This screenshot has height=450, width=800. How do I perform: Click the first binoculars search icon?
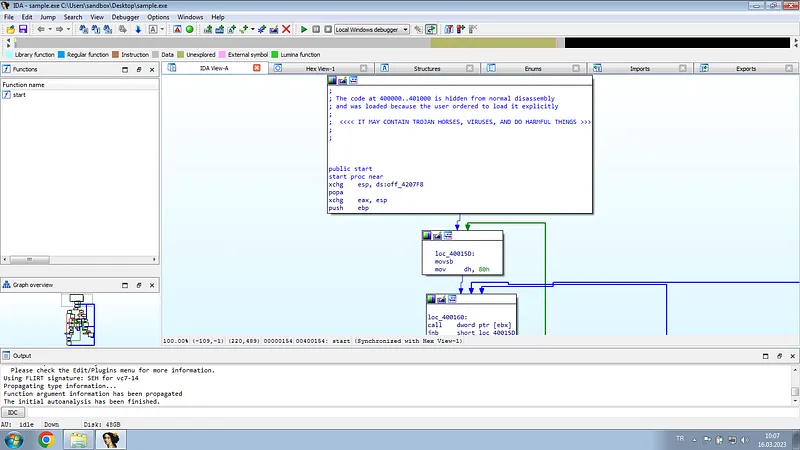(84, 30)
